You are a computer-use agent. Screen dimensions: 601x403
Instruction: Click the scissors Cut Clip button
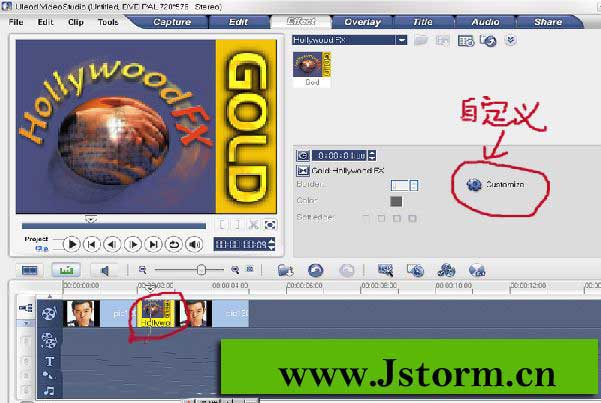point(253,225)
